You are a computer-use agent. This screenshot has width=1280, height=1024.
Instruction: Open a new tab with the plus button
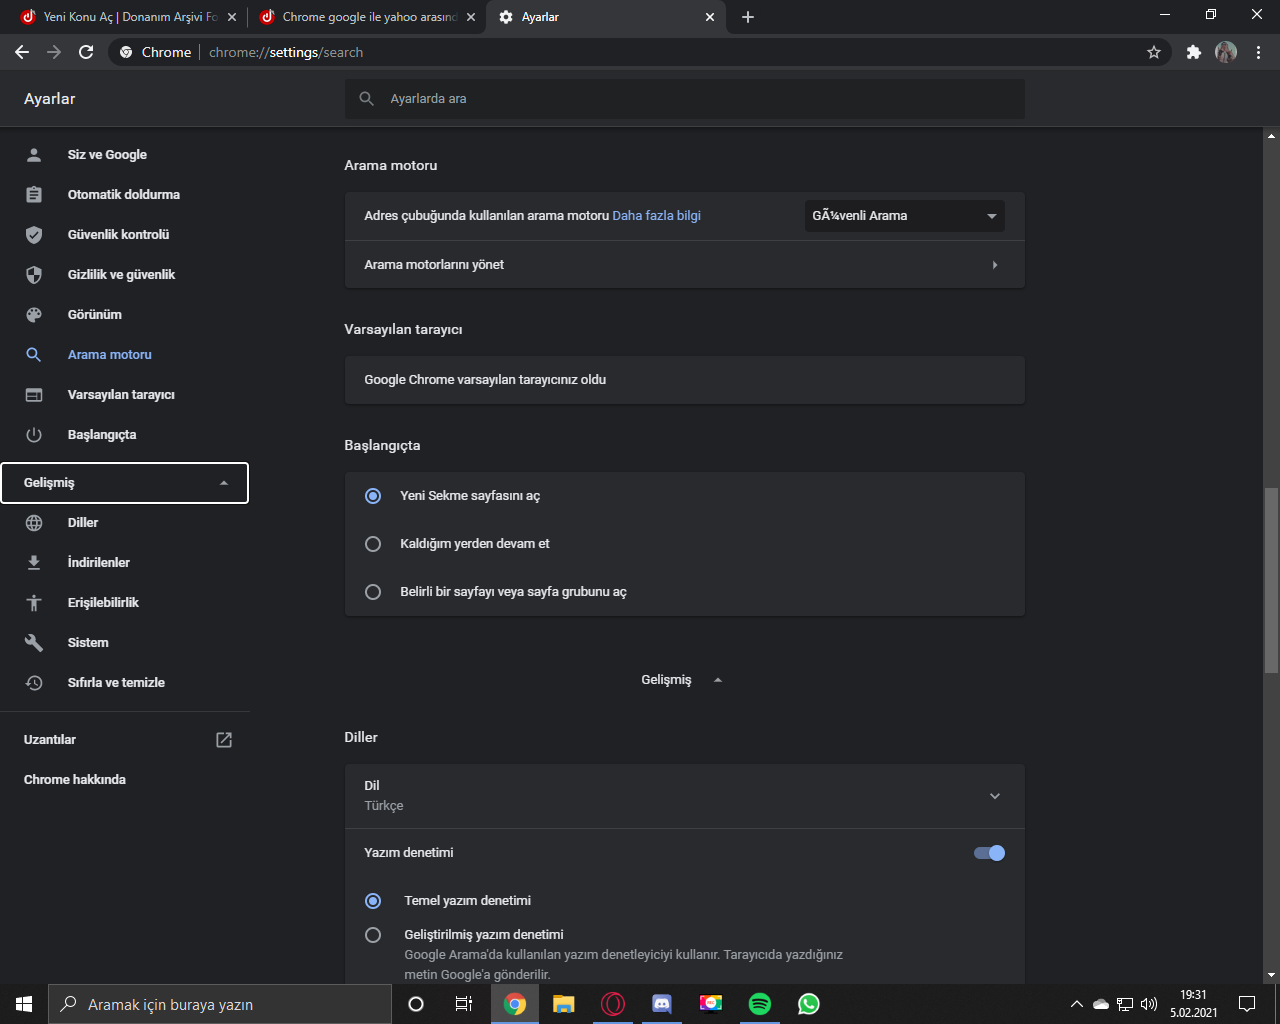click(748, 17)
